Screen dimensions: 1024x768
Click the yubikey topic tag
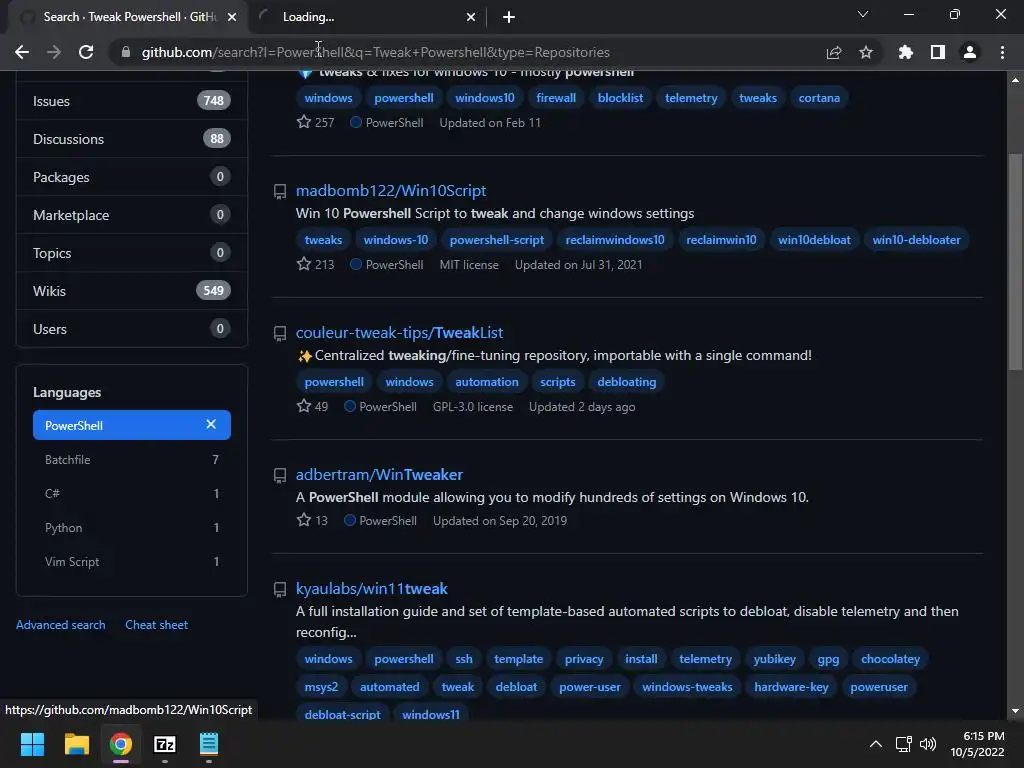tap(775, 659)
